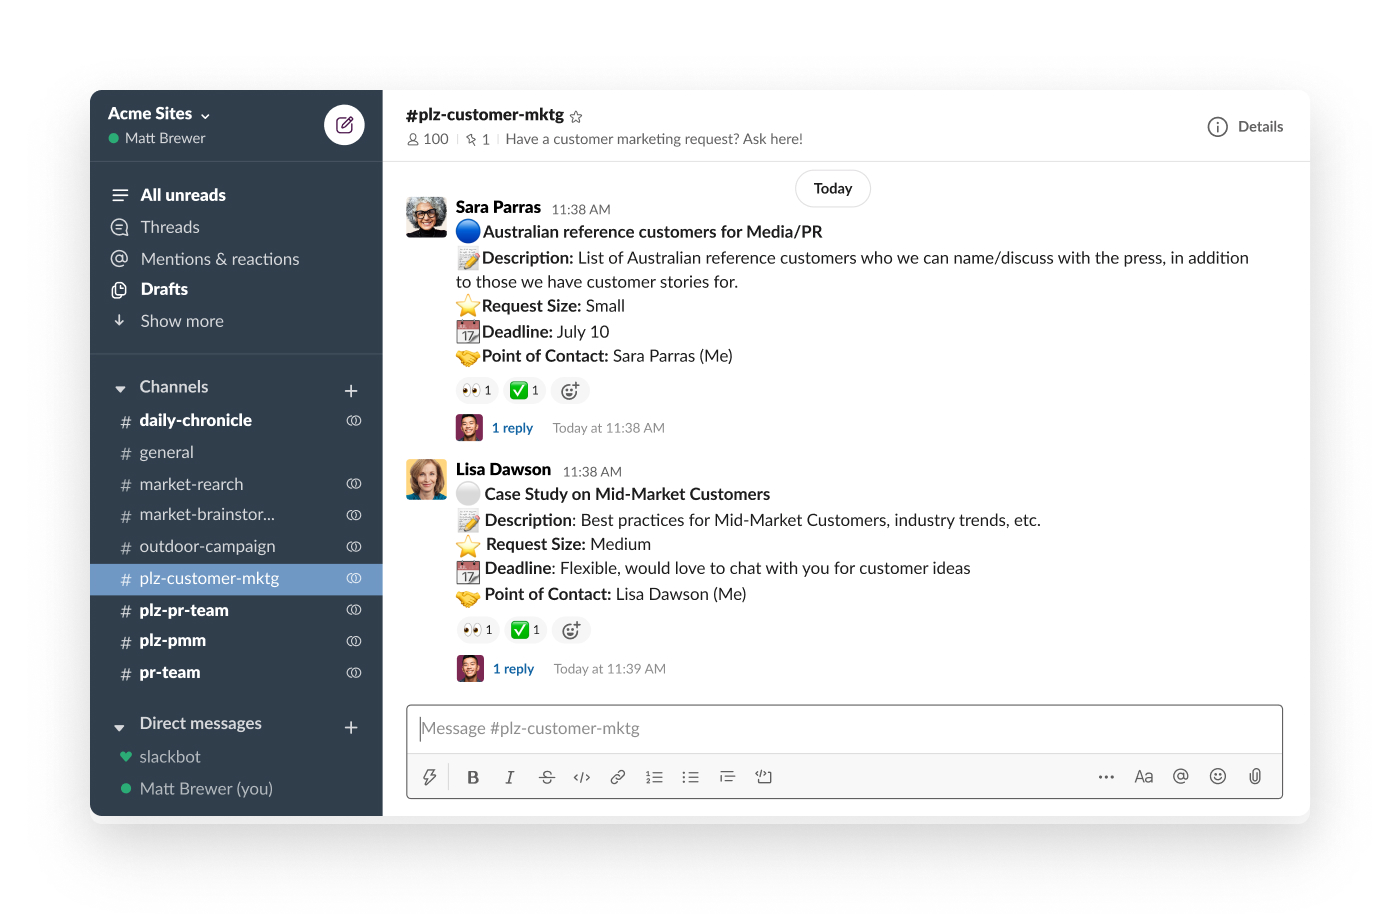1400x914 pixels.
Task: Start a new direct message with plus
Action: [x=351, y=728]
